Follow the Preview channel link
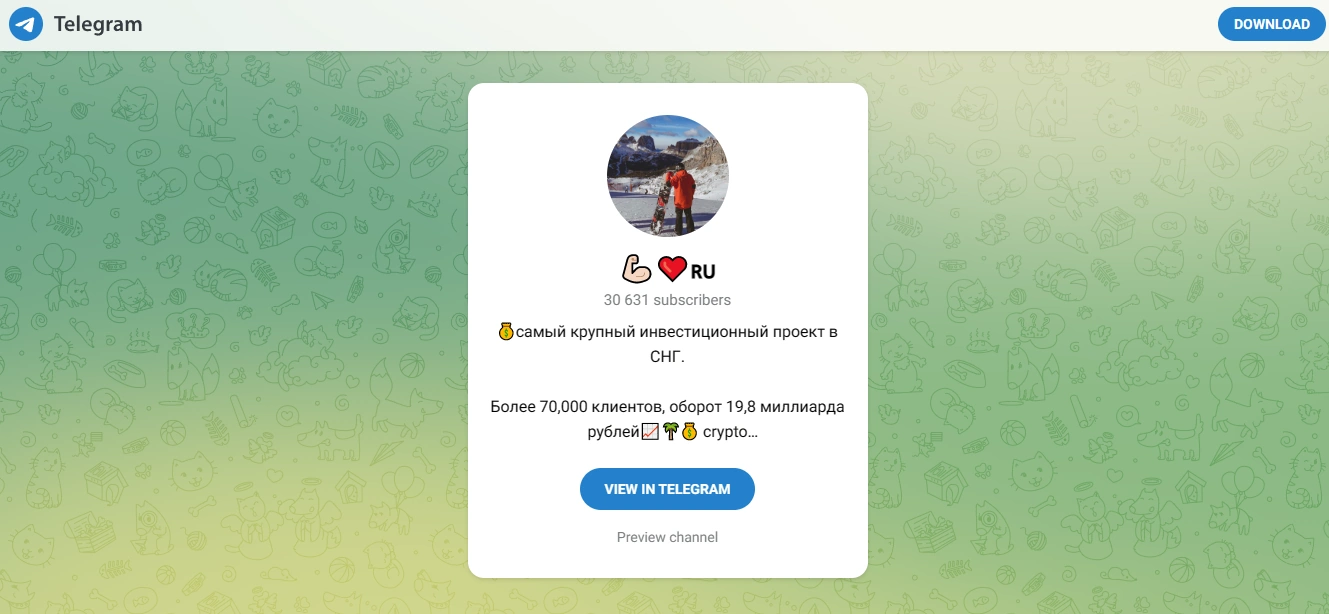 tap(667, 537)
